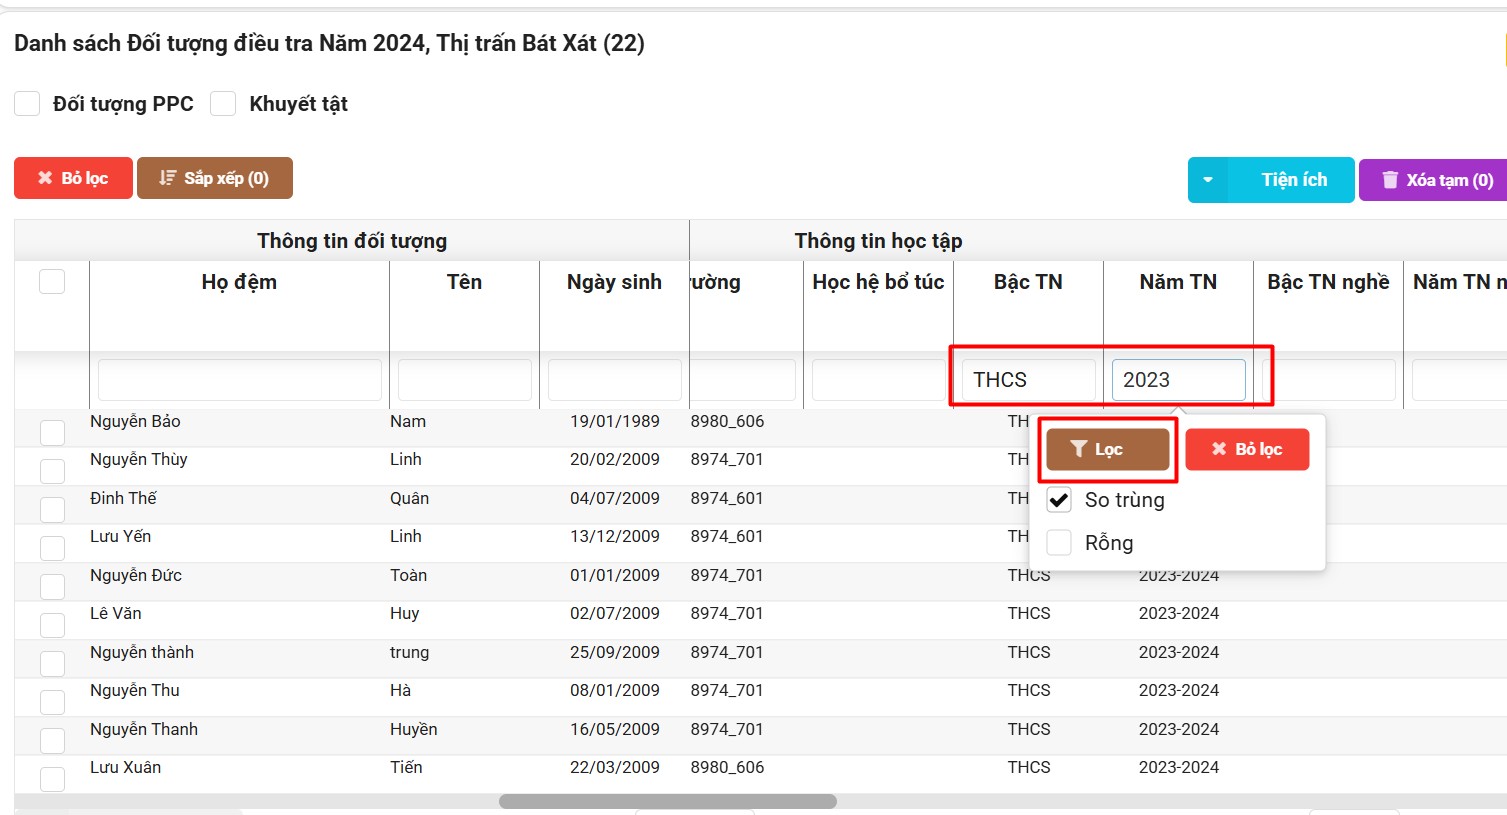Click Bỏ lọc in the filter popup

point(1247,450)
